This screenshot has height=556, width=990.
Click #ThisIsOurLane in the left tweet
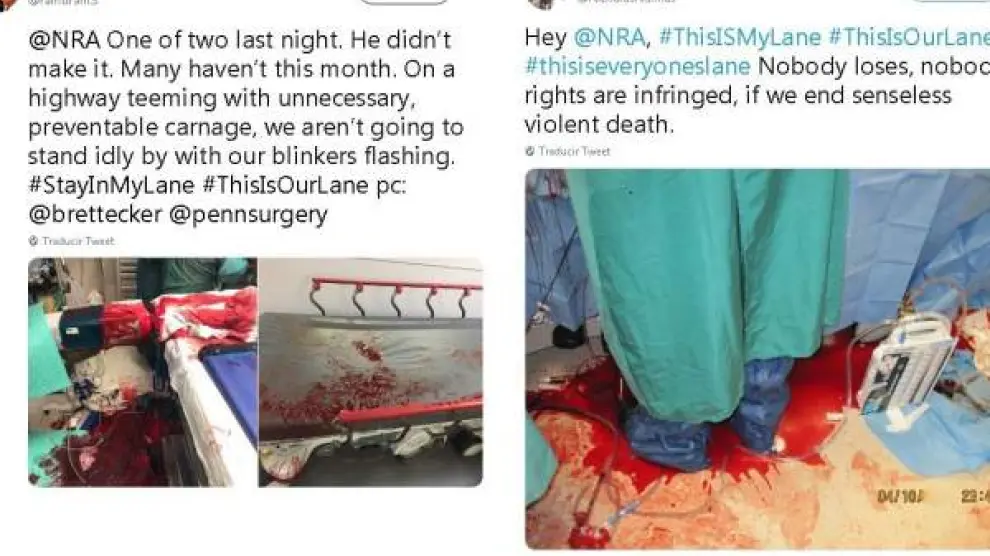[285, 186]
